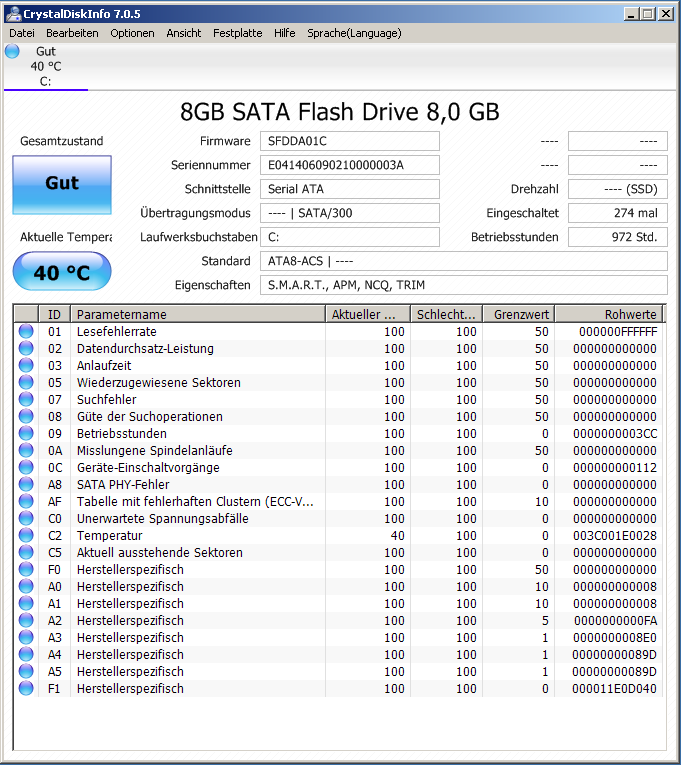681x765 pixels.
Task: Click status orb for Güte der Suchoperationen
Action: click(26, 416)
